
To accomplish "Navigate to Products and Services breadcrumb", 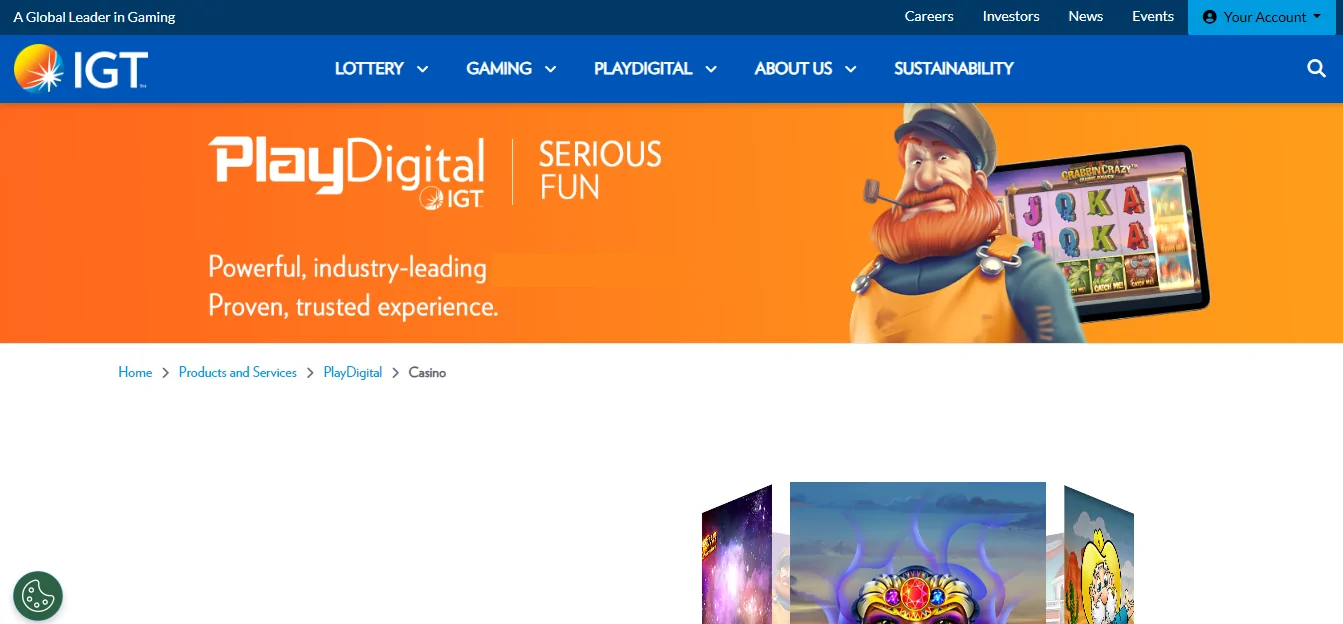I will point(237,372).
